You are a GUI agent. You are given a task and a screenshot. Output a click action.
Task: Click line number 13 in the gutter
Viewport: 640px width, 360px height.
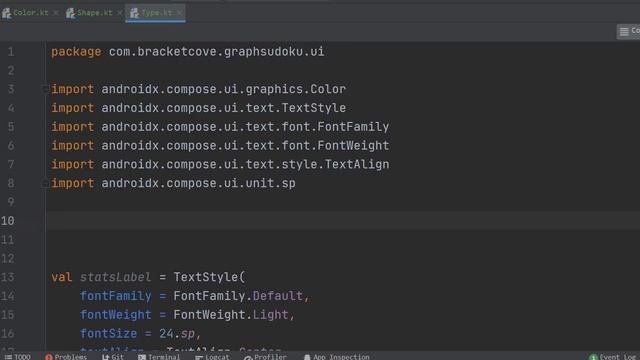pos(8,277)
